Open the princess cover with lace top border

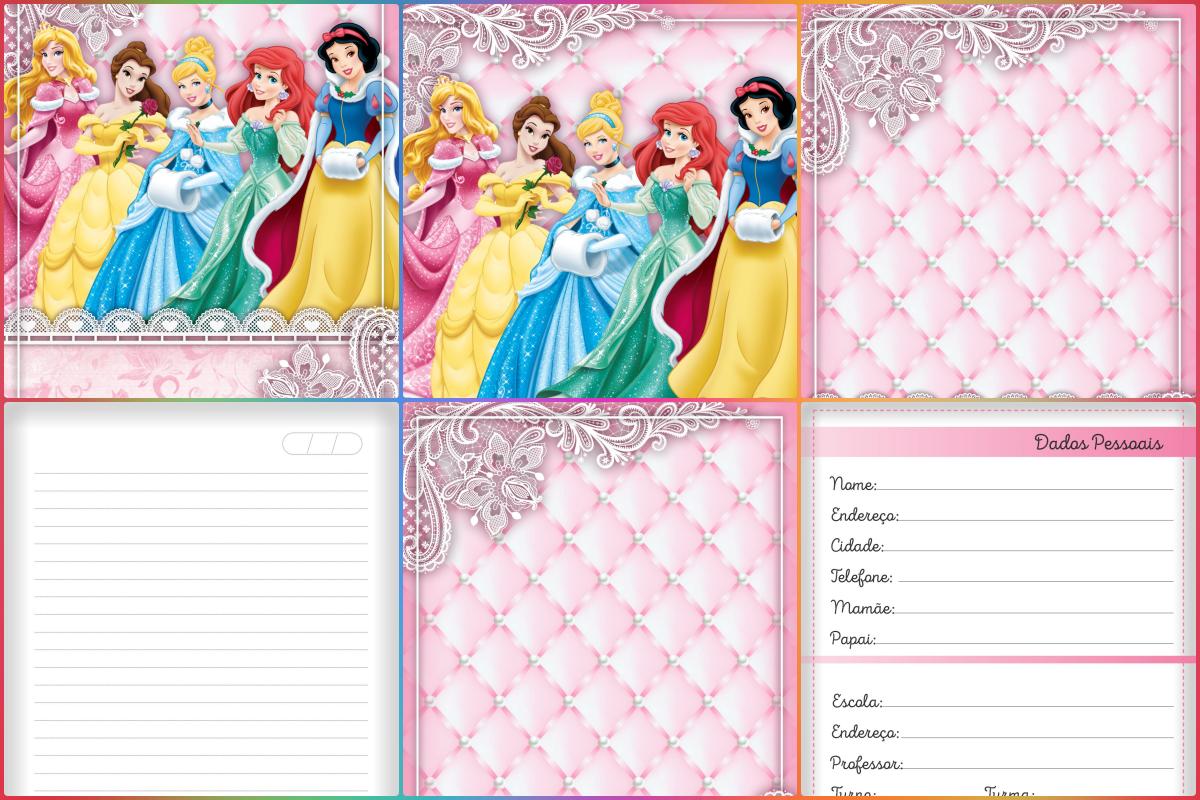click(600, 200)
